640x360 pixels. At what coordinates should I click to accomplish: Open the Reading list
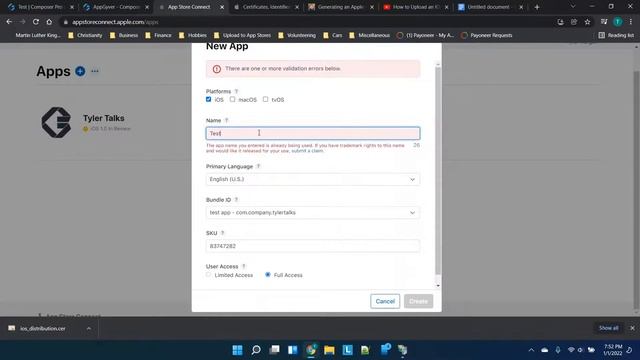(x=616, y=35)
